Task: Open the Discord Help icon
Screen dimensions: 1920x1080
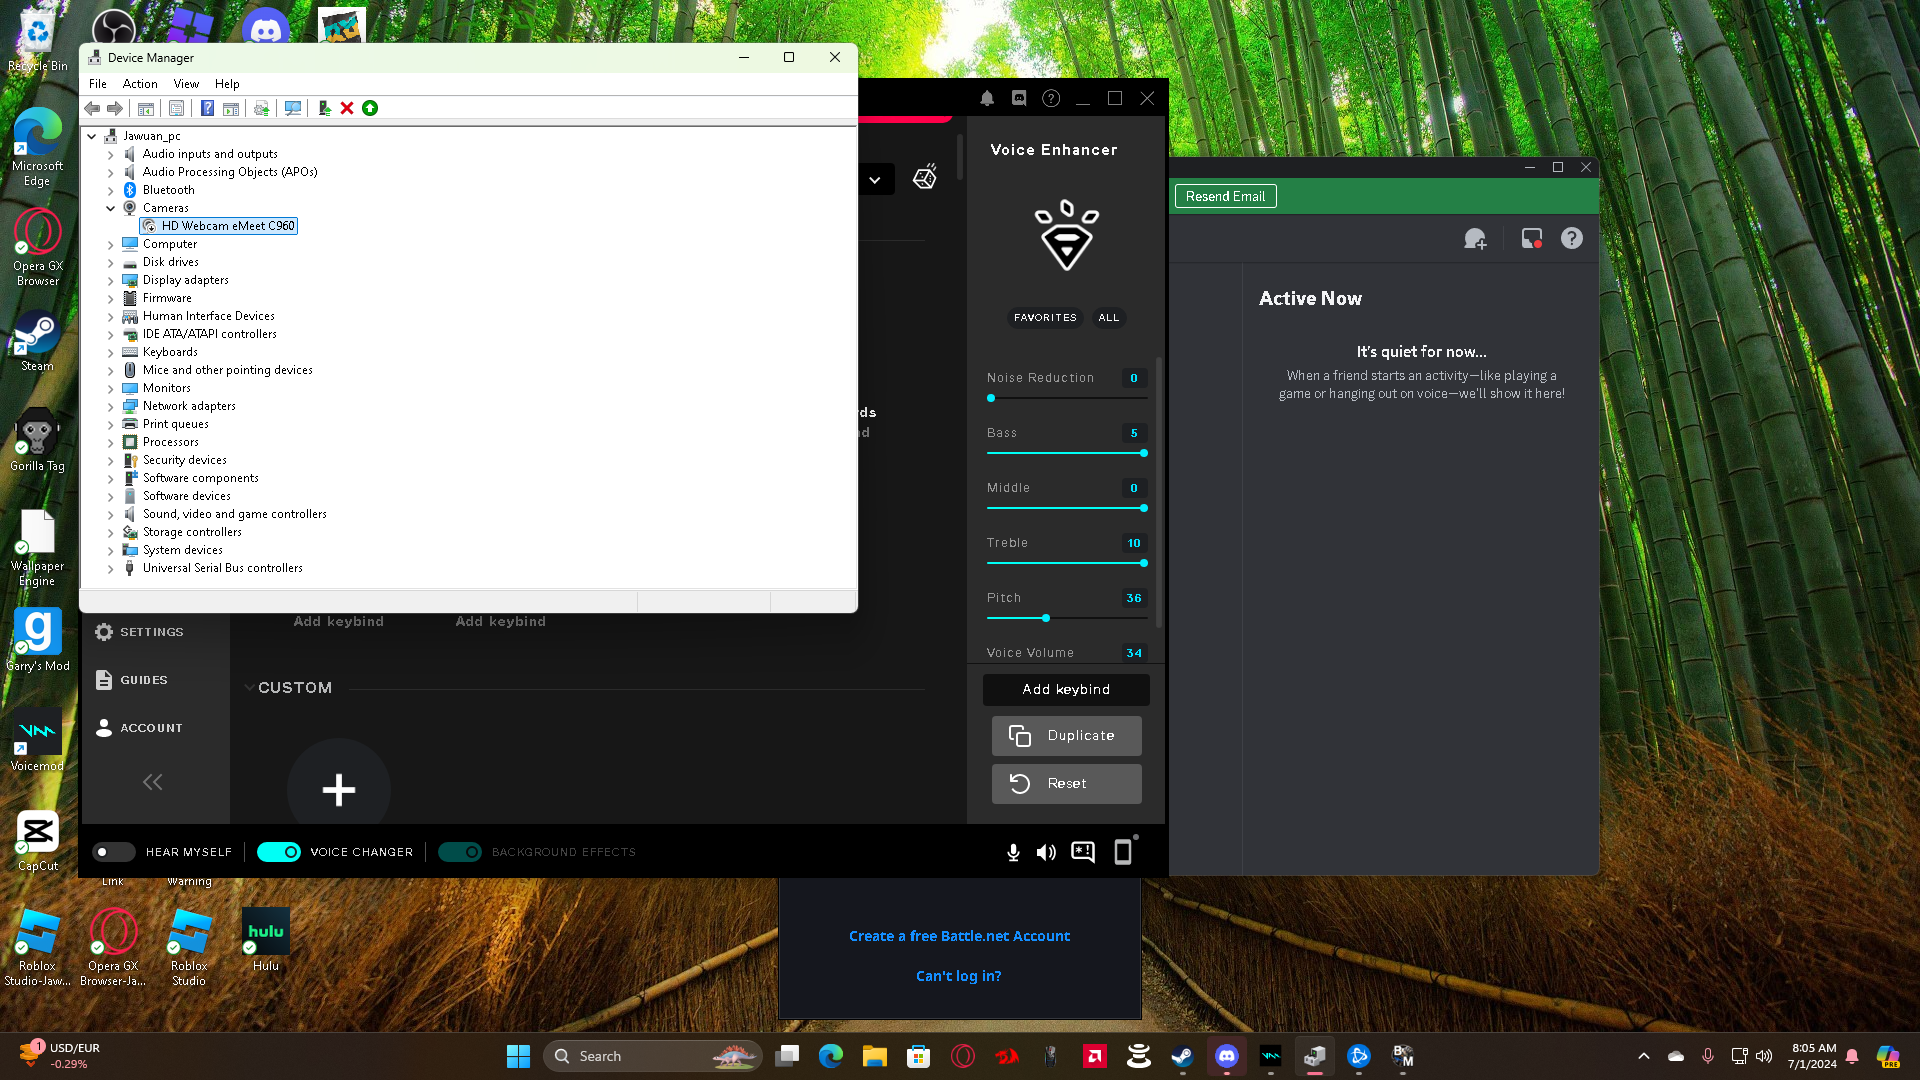Action: tap(1572, 238)
